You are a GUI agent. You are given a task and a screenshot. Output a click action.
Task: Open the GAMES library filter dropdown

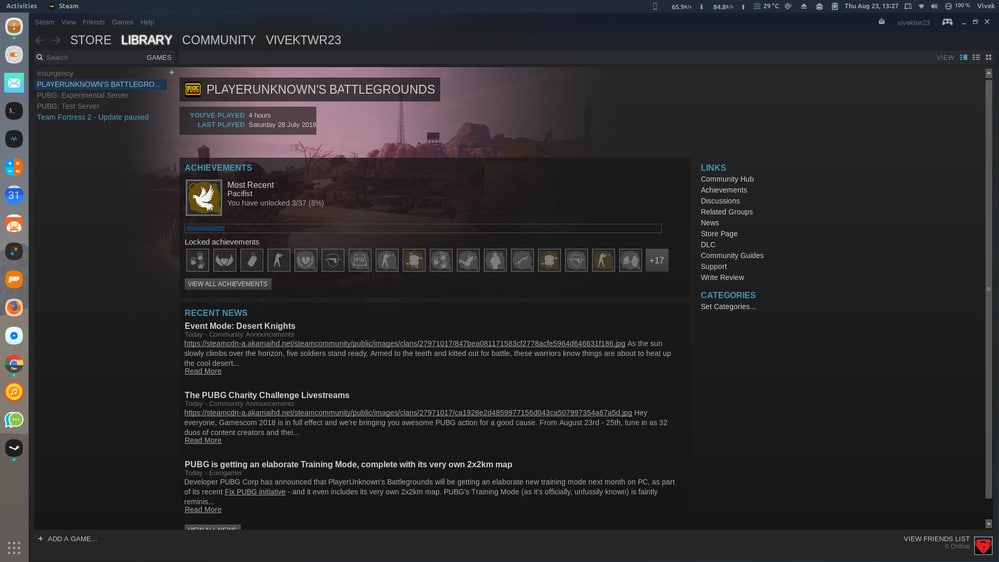click(159, 57)
